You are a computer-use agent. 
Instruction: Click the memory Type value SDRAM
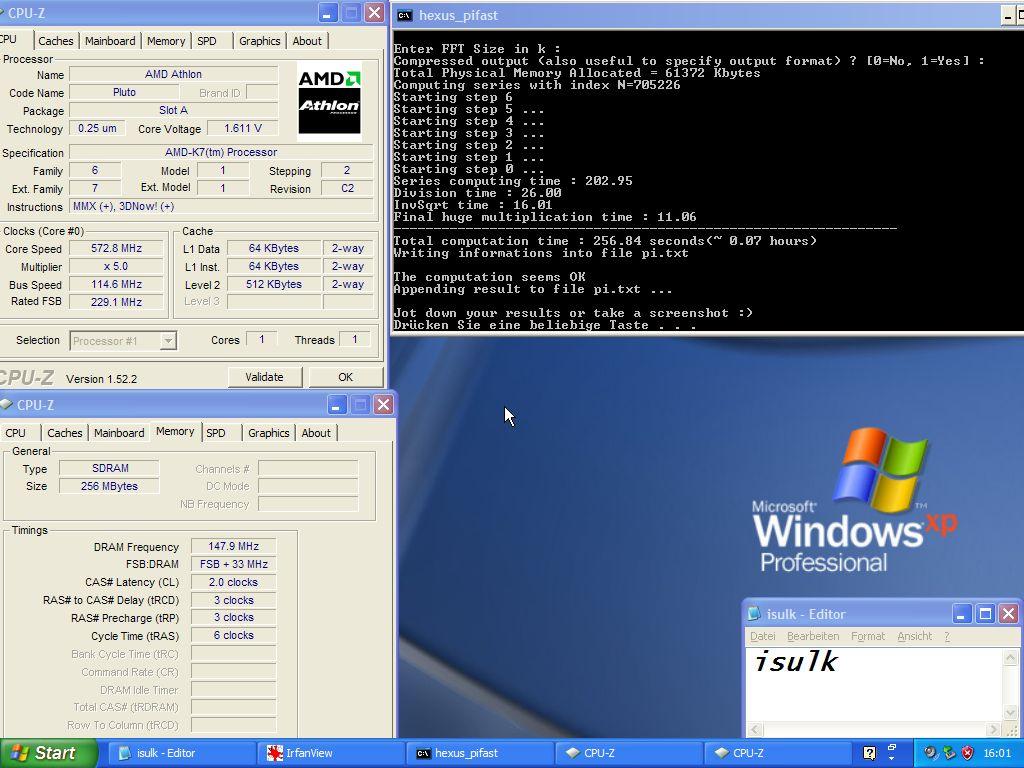(109, 468)
